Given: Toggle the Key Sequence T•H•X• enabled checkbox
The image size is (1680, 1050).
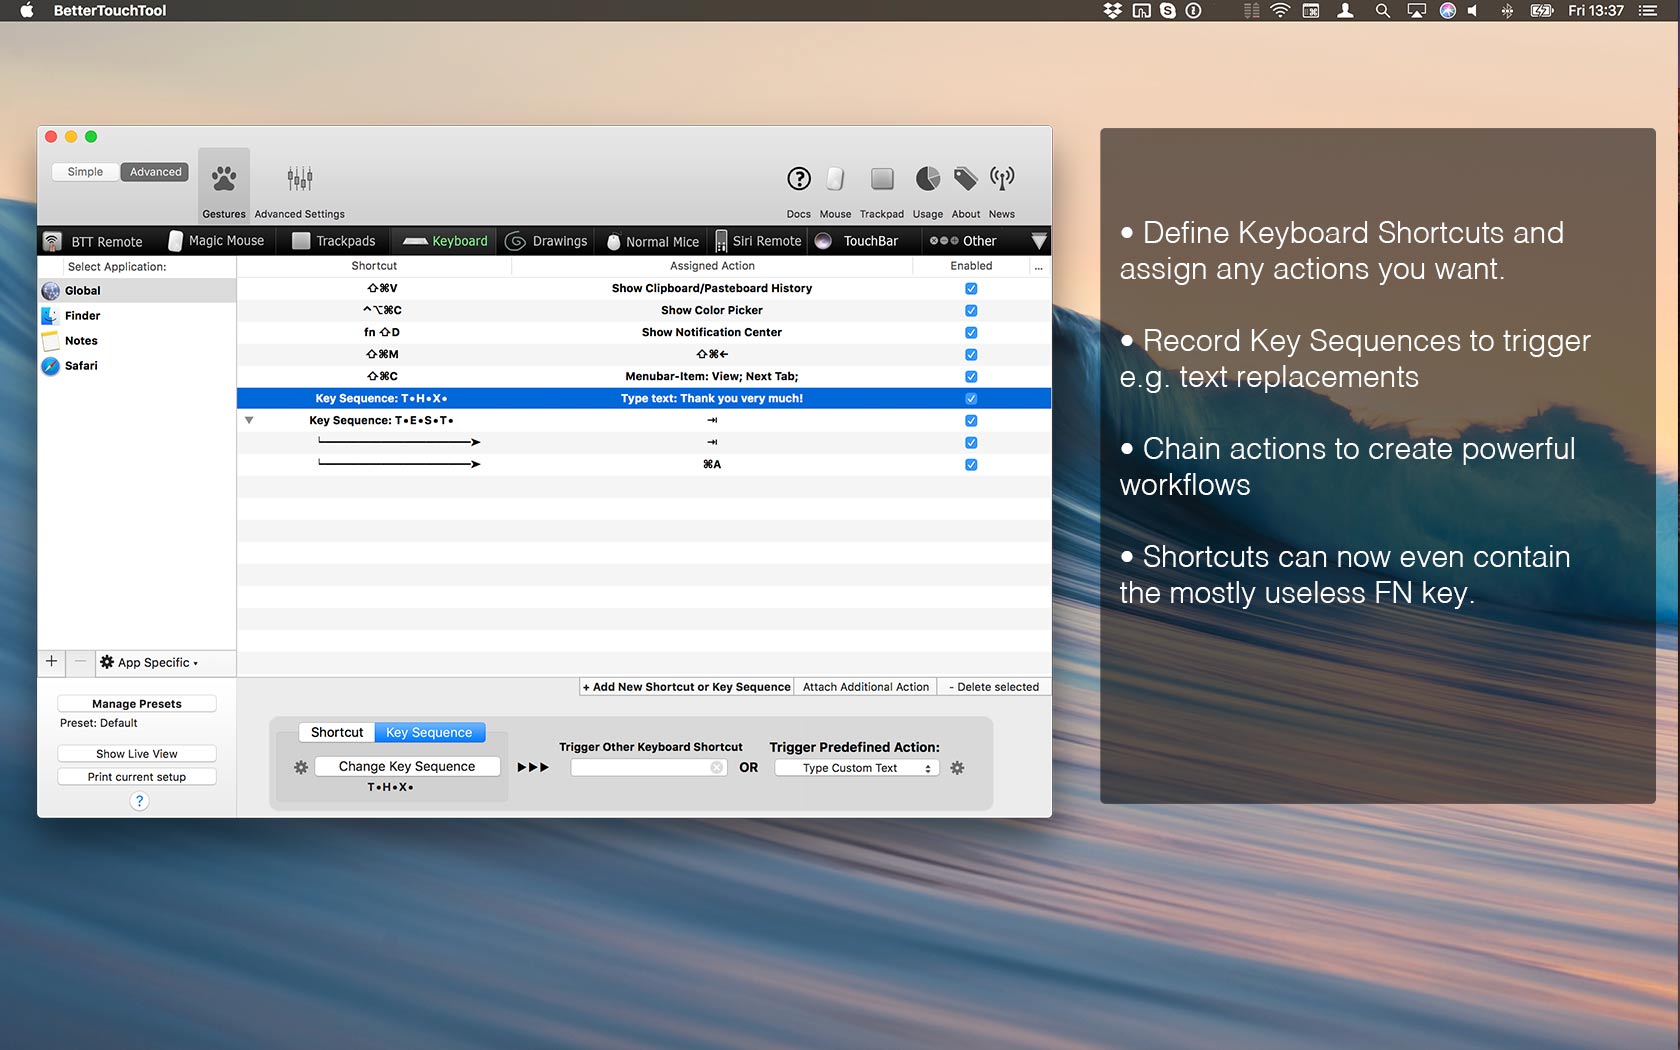Looking at the screenshot, I should [x=970, y=398].
